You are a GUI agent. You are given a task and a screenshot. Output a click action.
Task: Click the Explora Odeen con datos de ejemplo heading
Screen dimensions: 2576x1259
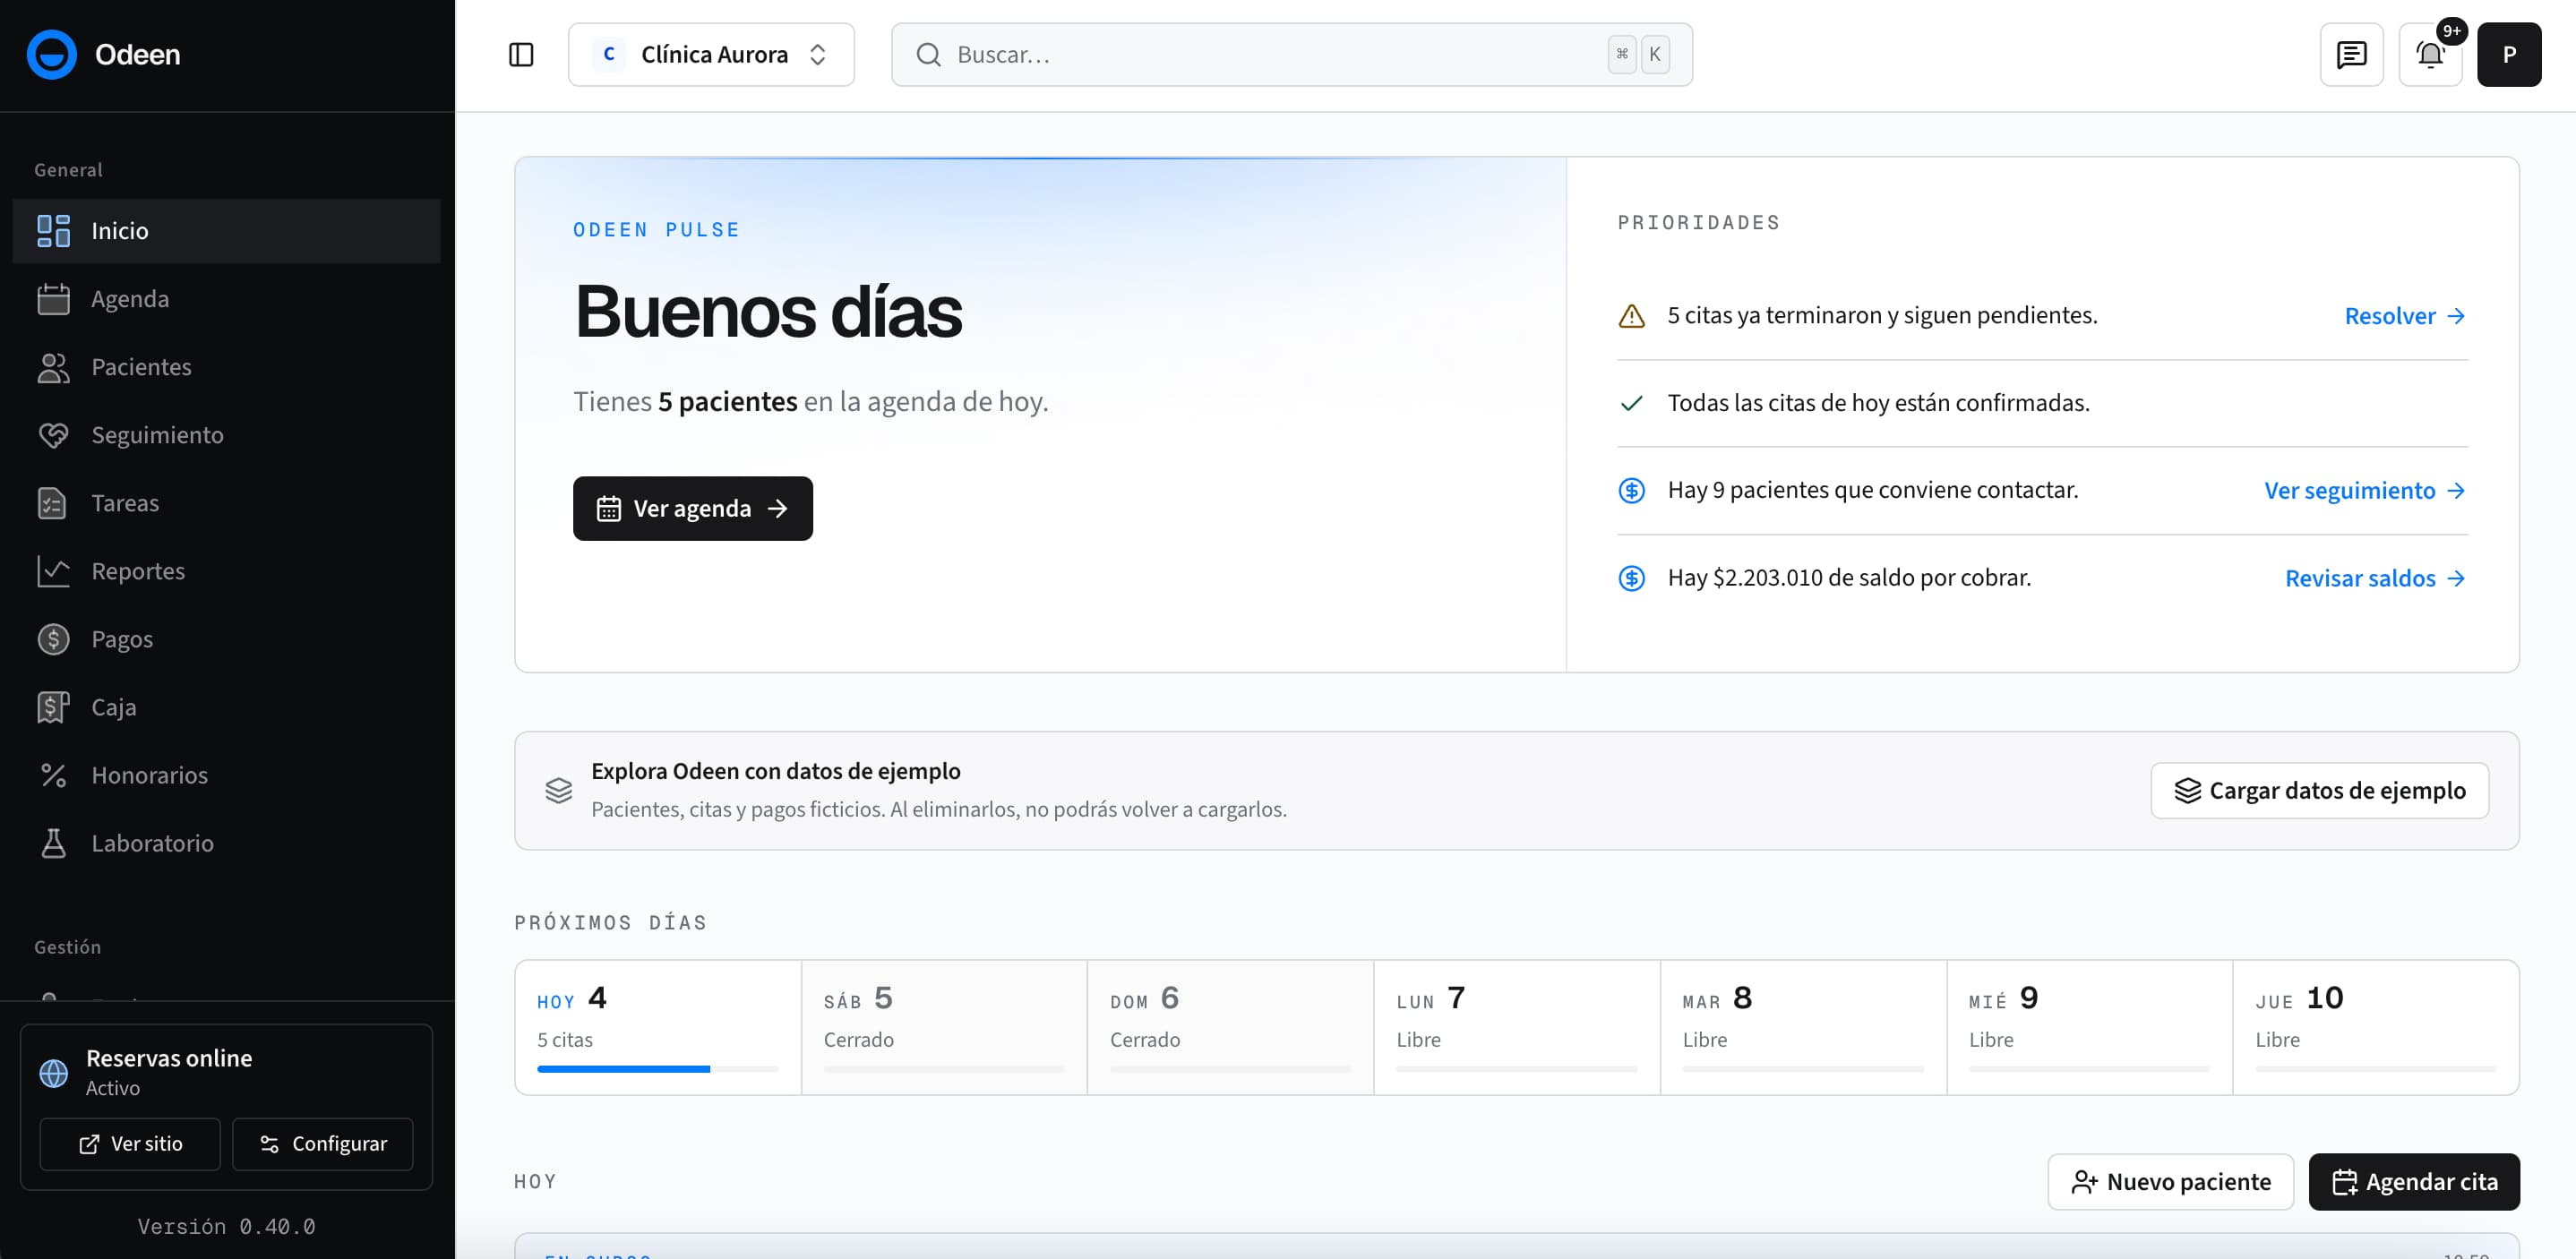775,771
